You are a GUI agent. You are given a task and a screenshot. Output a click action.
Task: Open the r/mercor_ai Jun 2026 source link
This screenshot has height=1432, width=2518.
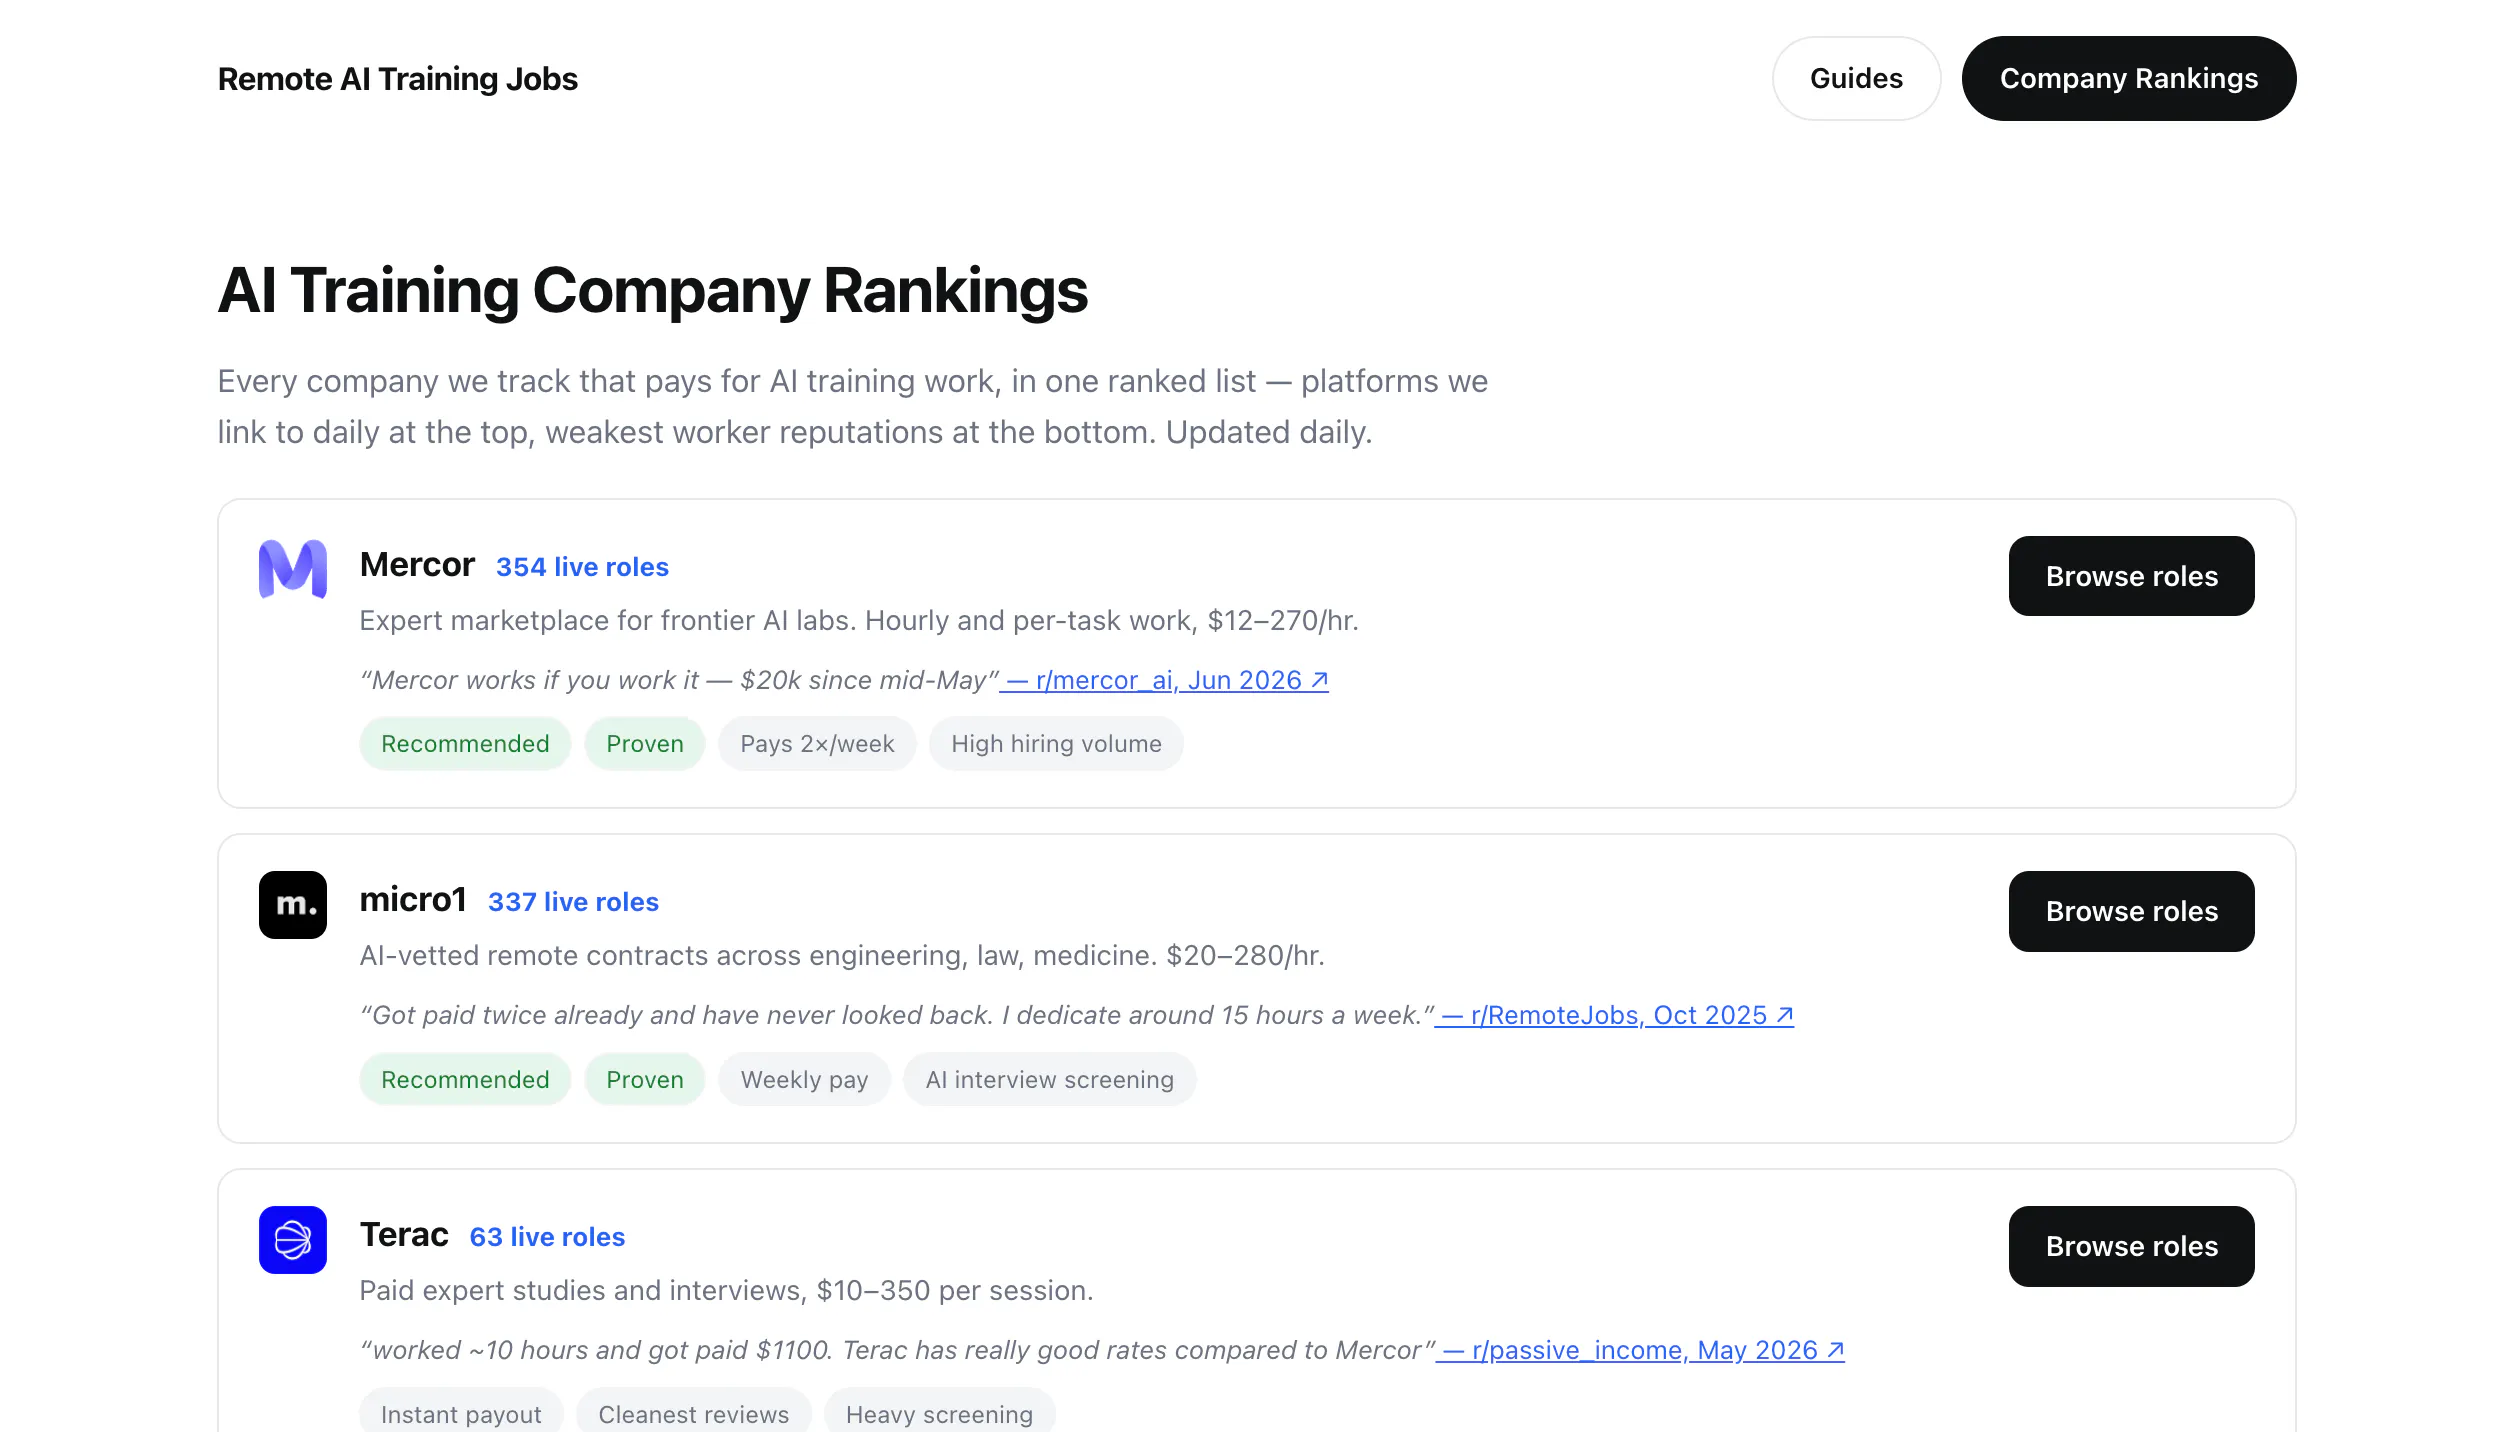point(1165,680)
